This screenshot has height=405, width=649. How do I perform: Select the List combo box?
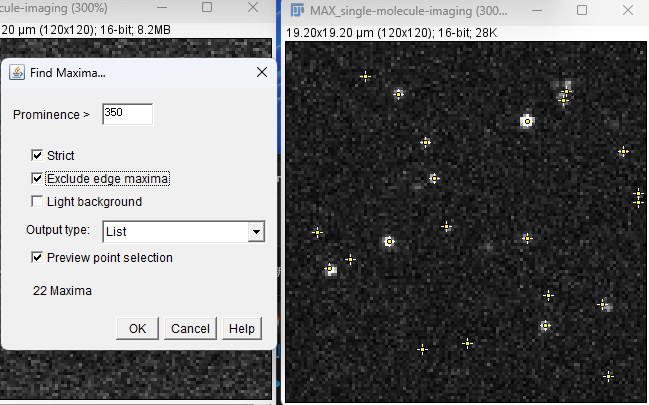183,231
